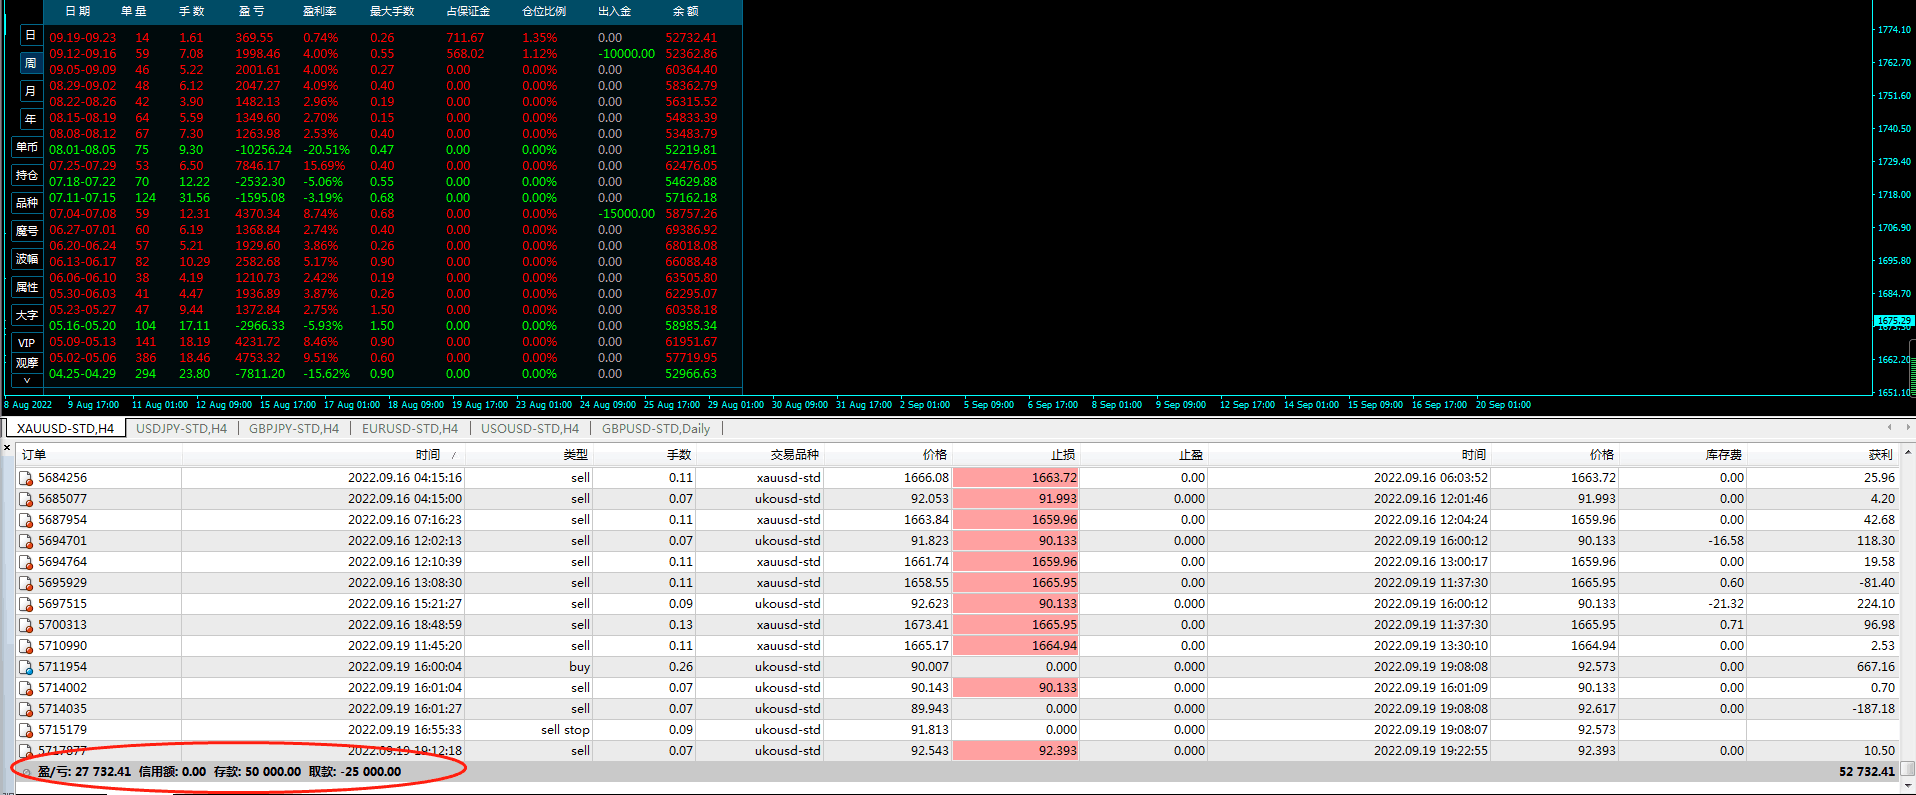Viewport: 1916px width, 795px height.
Task: Click the order list scrollbar thumb
Action: (1907, 770)
